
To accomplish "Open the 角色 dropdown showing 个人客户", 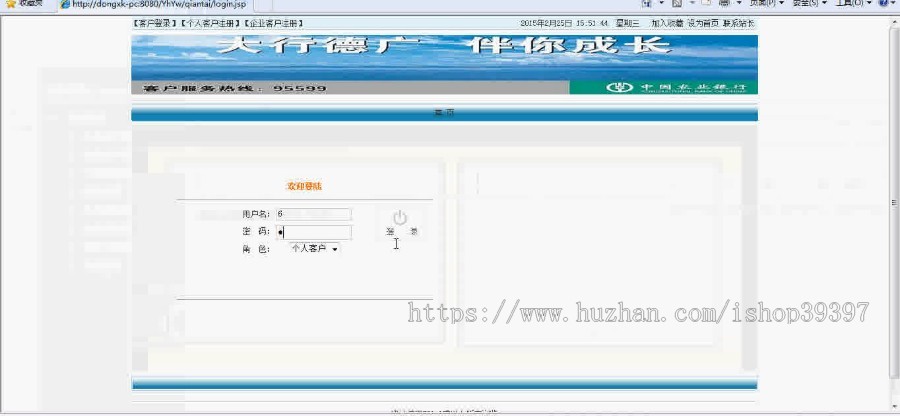I will coord(314,248).
